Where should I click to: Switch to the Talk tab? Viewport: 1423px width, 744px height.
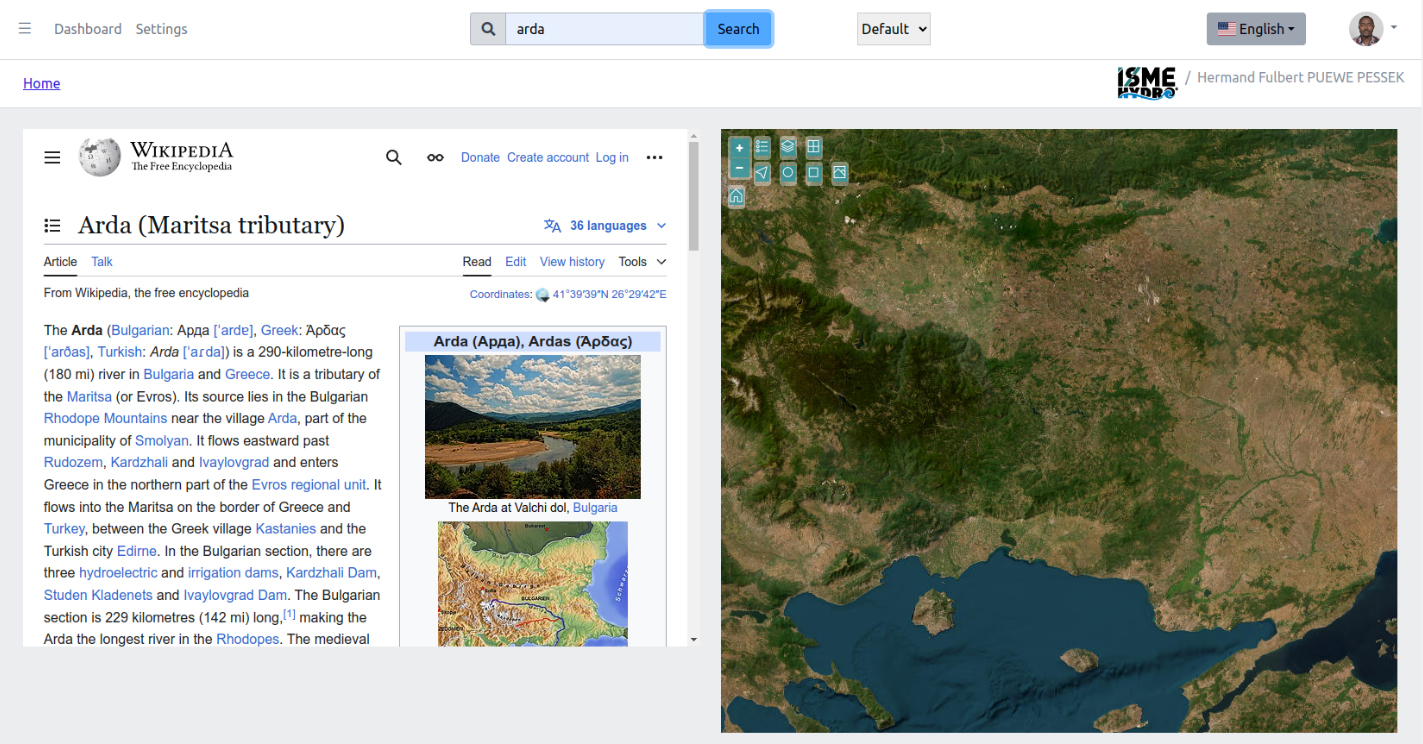(x=102, y=262)
